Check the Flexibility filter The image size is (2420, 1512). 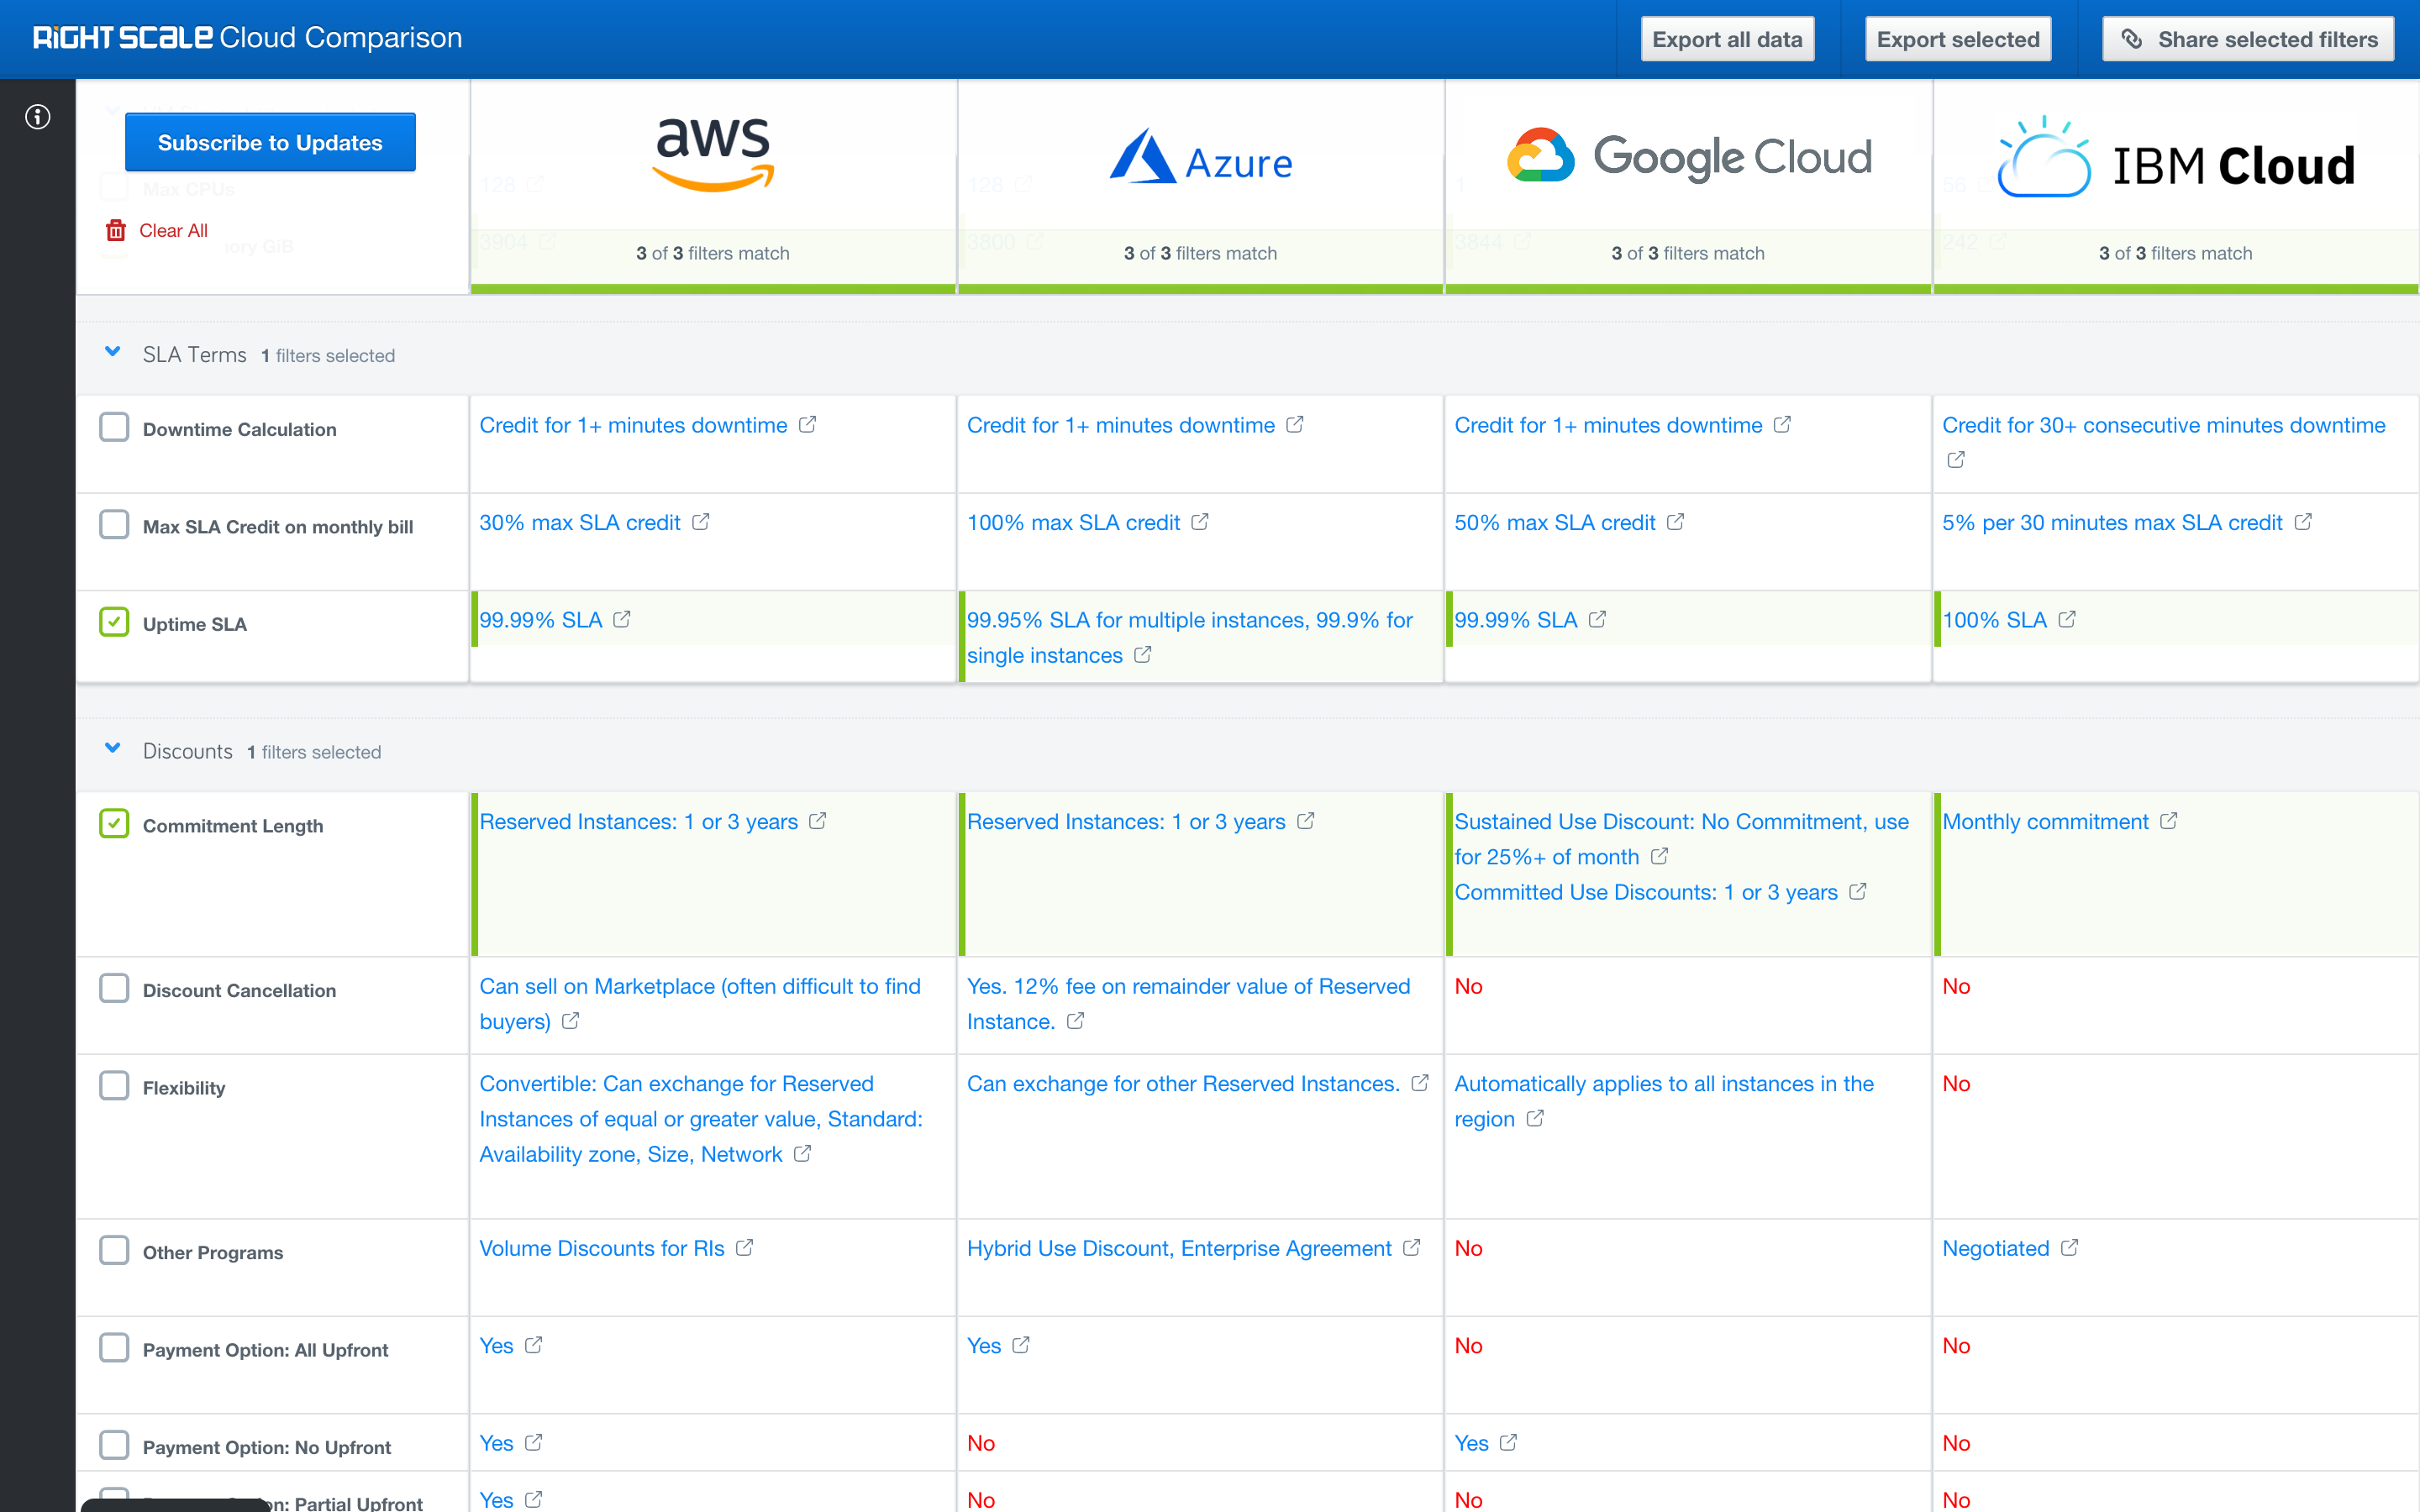point(114,1086)
